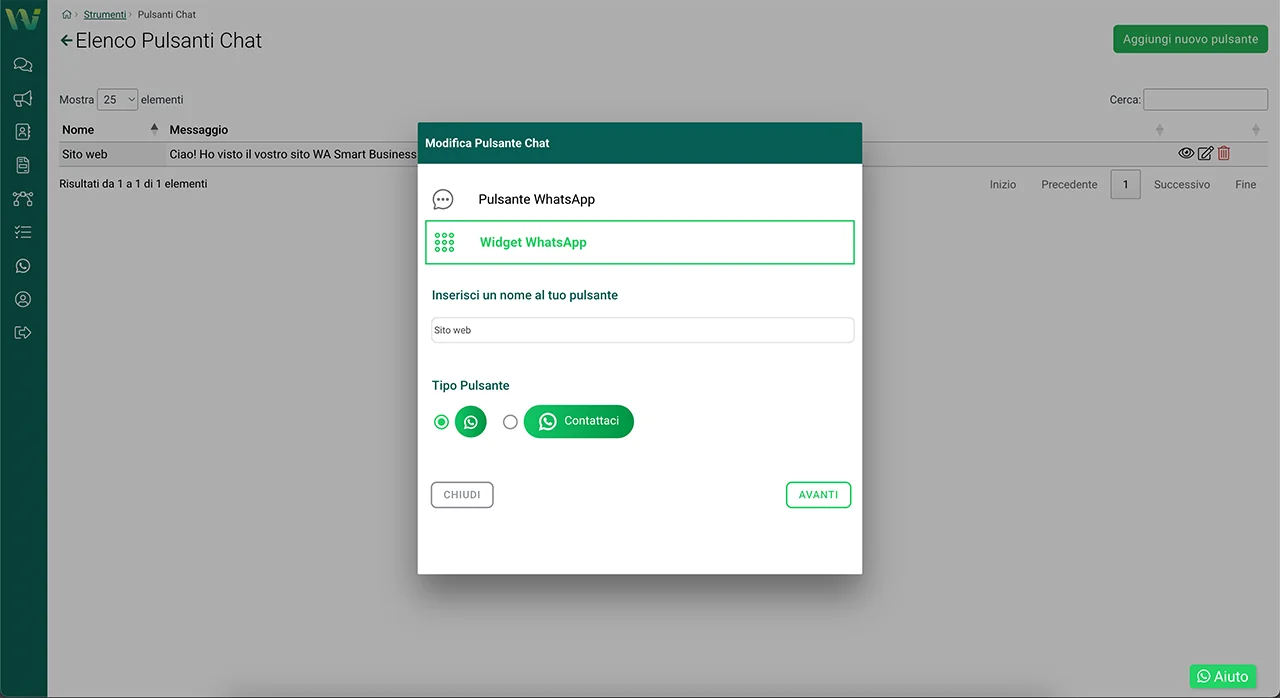The width and height of the screenshot is (1280, 698).
Task: Select the Contattaci button preview
Action: click(579, 421)
